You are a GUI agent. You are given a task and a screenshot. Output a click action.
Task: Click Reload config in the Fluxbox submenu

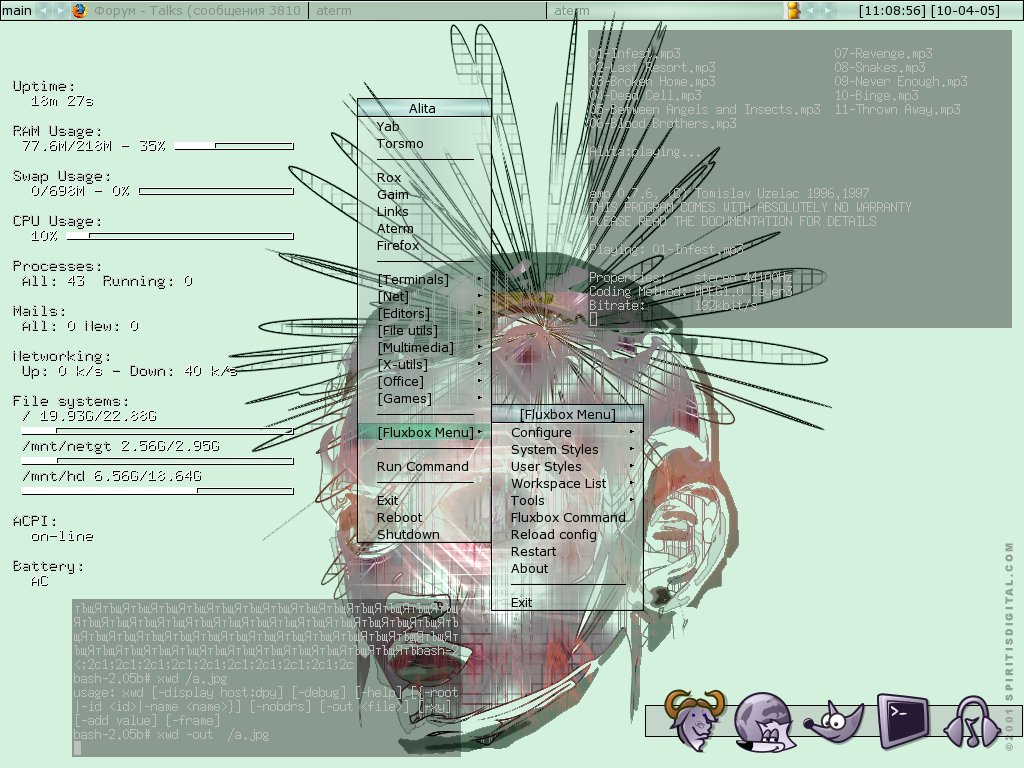(x=568, y=534)
